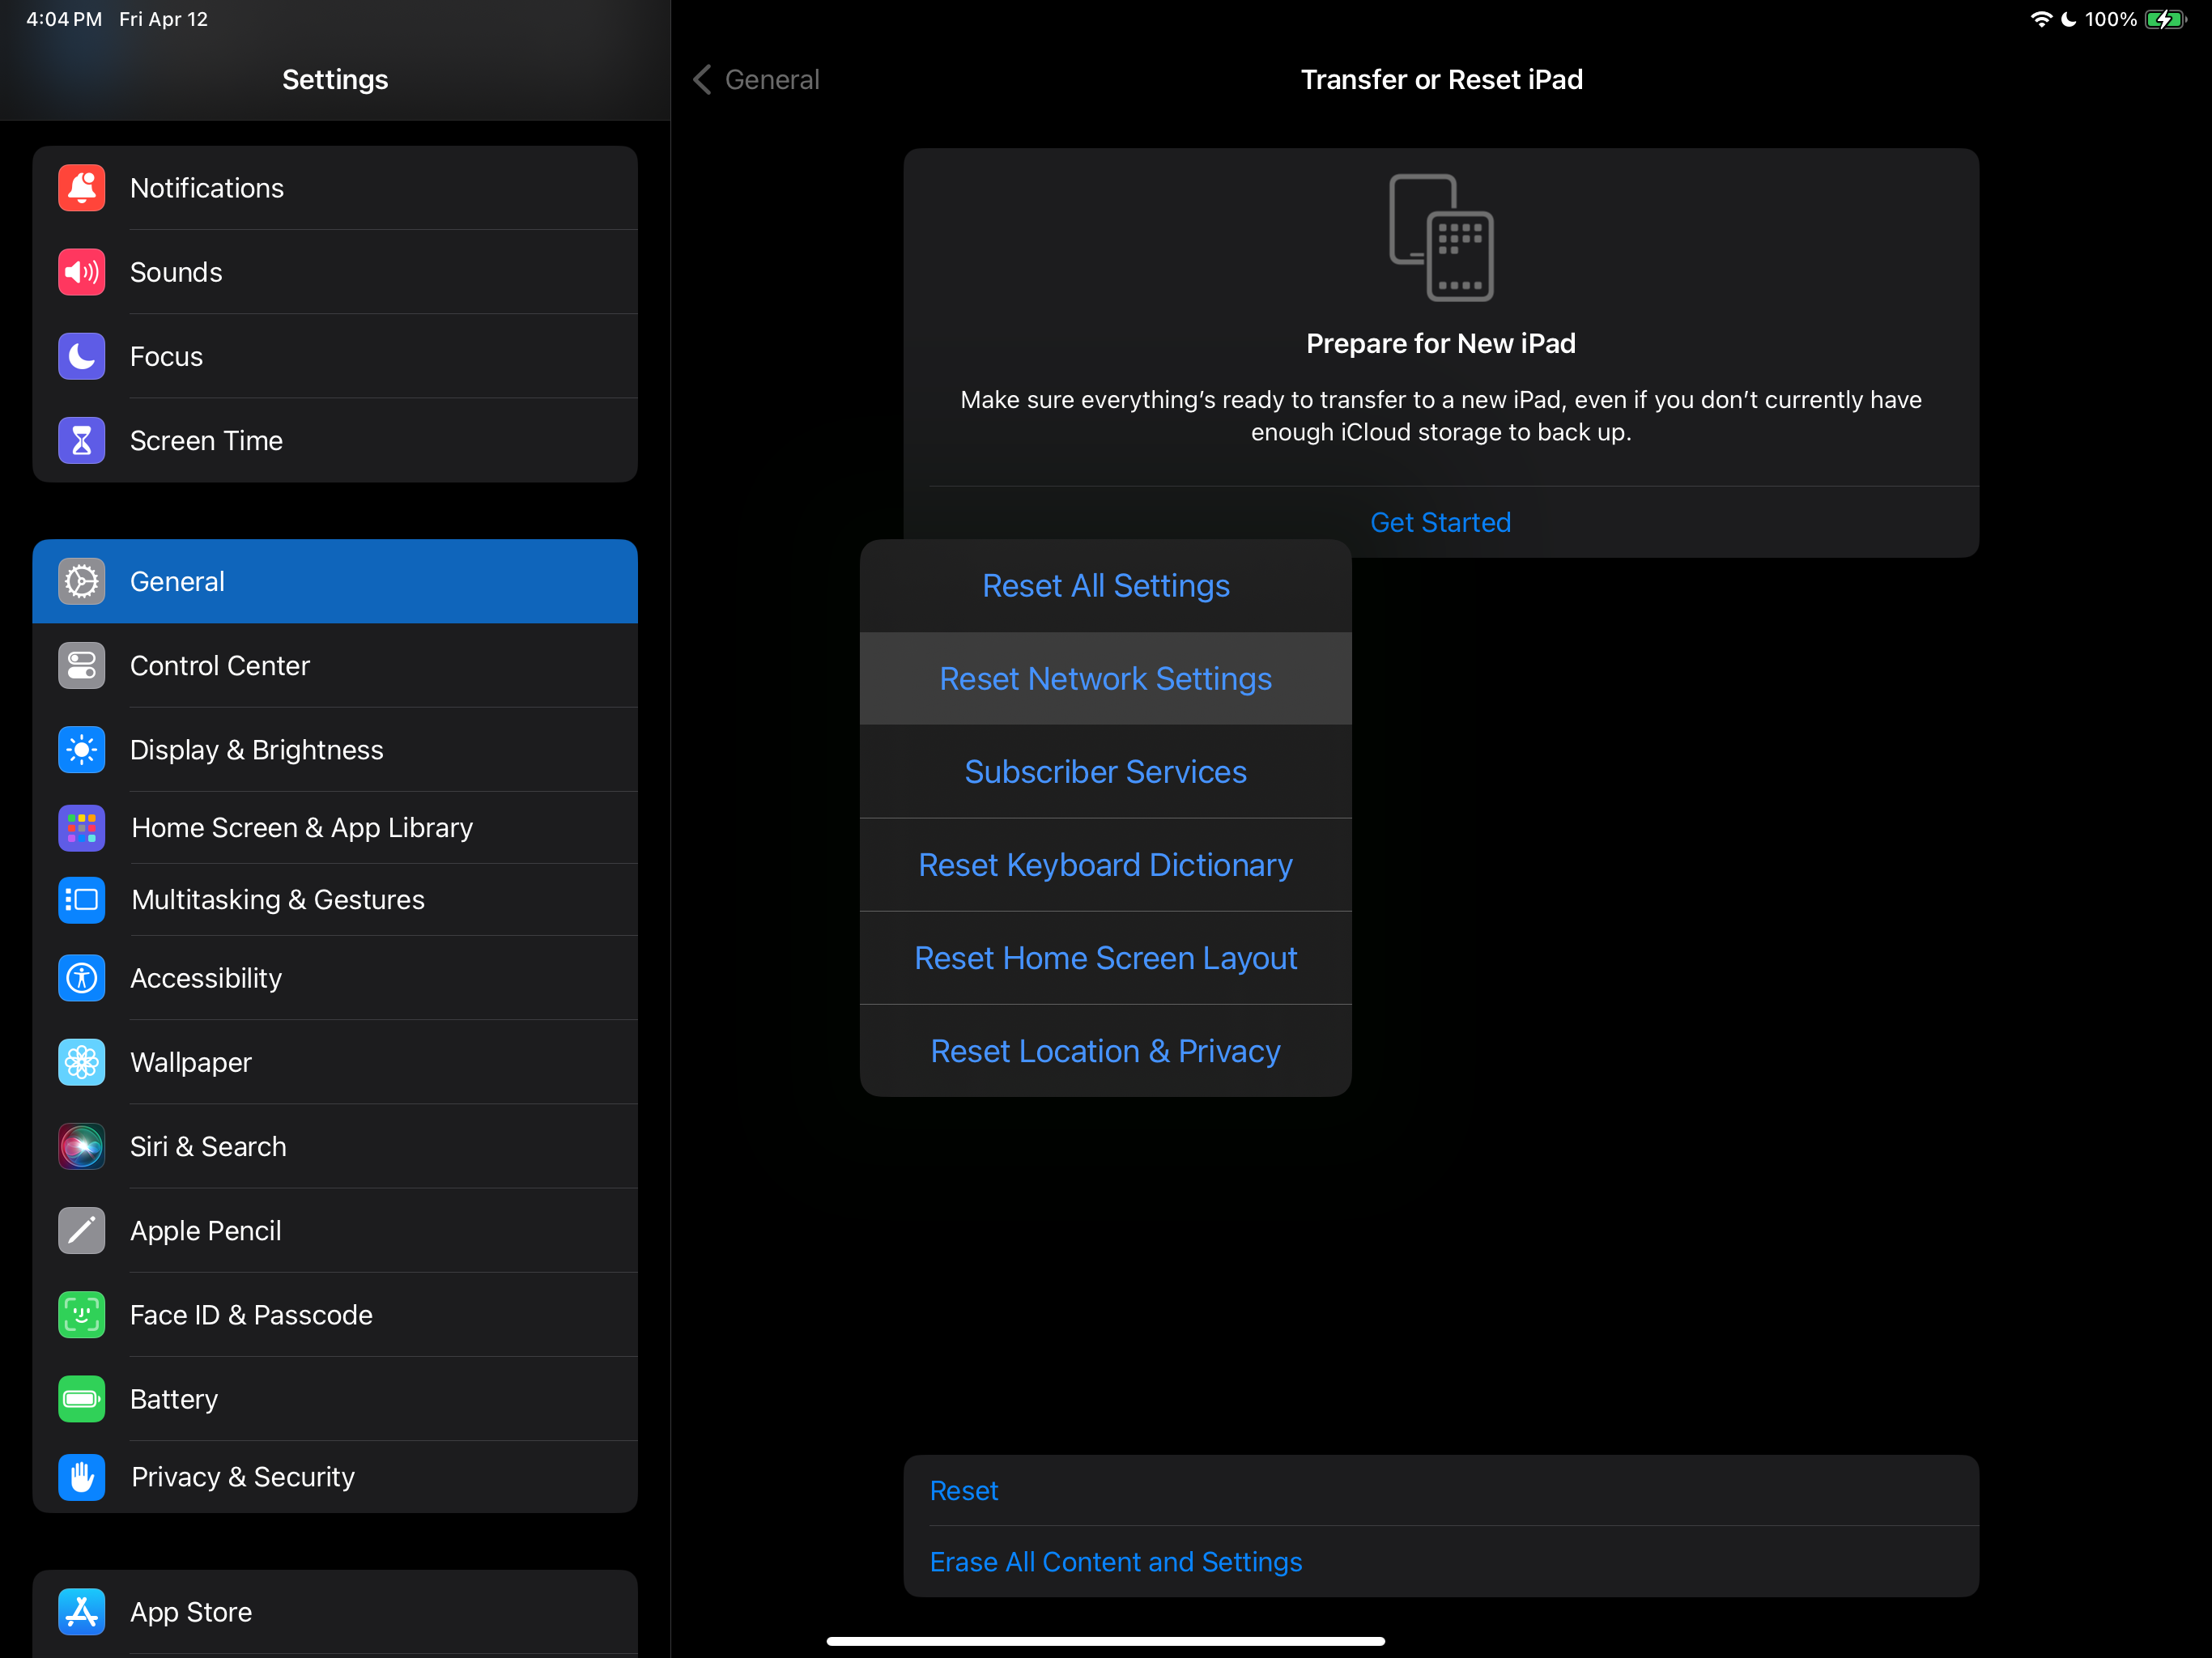Open Focus settings label
Screen dimensions: 2212x1658
point(166,356)
